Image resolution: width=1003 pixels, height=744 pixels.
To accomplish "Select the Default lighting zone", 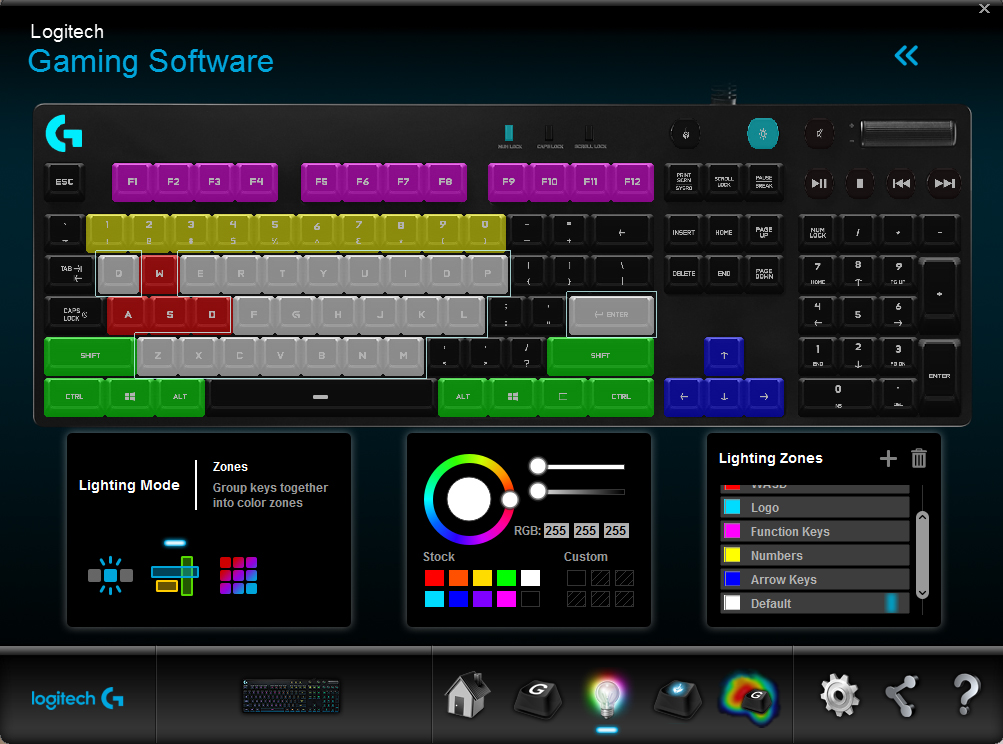I will 815,603.
